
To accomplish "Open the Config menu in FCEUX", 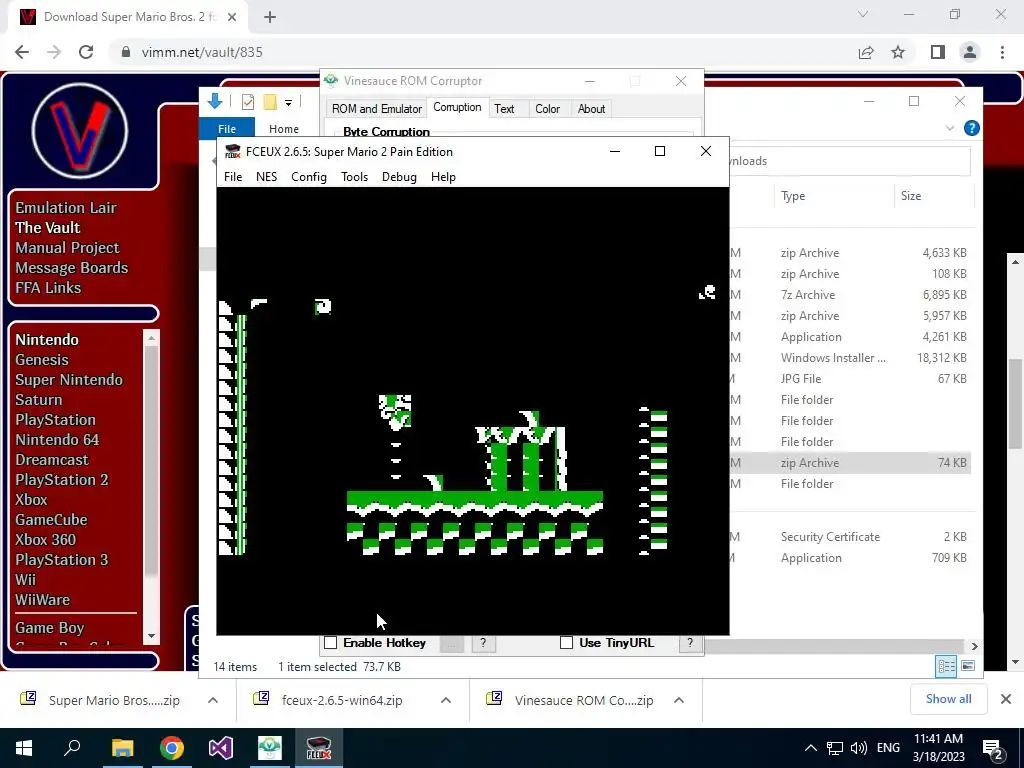I will tap(309, 177).
